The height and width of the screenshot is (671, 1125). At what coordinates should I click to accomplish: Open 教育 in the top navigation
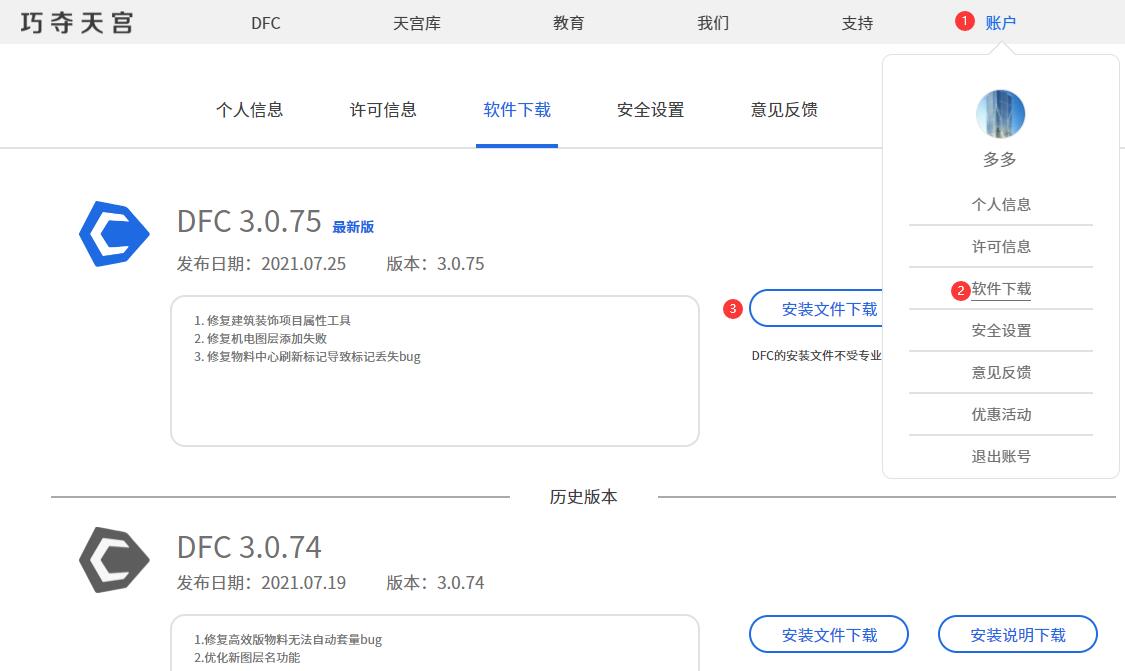[569, 23]
